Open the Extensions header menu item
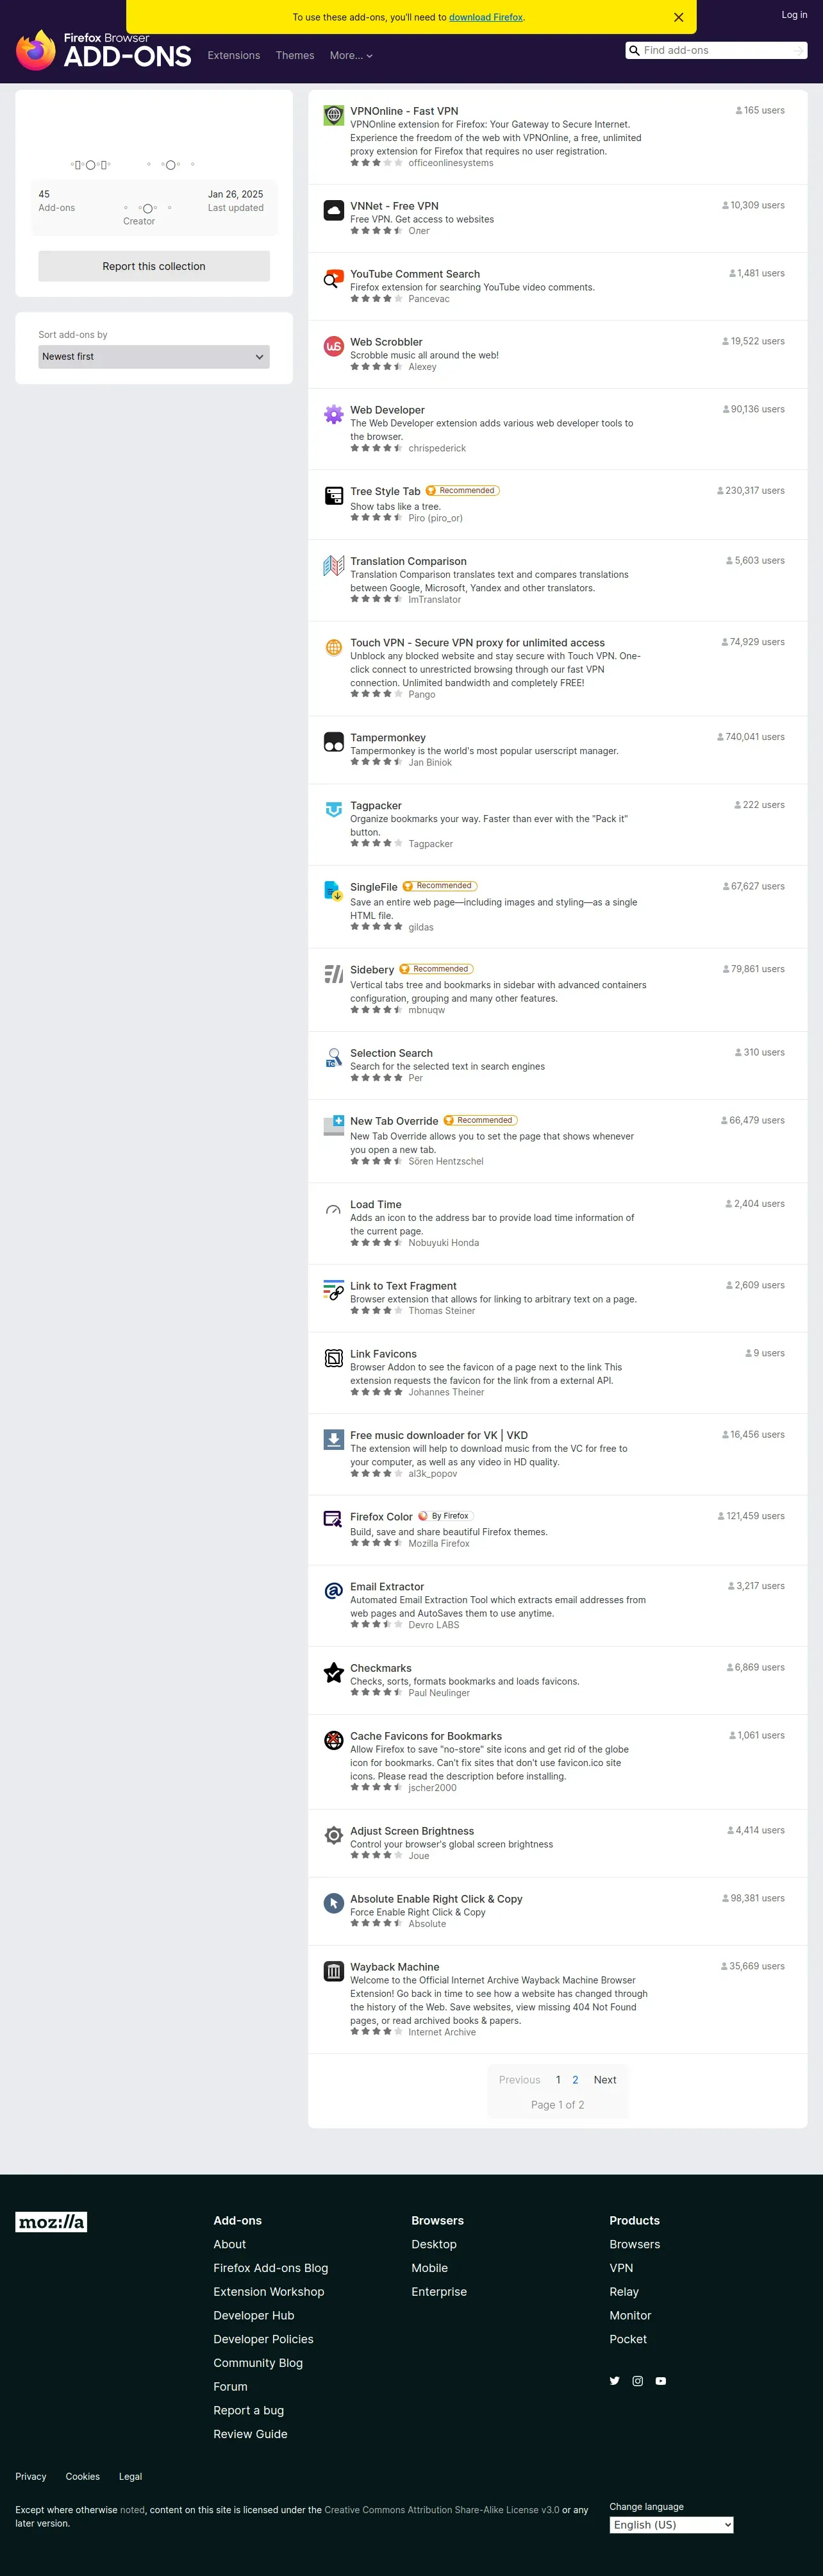 tap(234, 56)
